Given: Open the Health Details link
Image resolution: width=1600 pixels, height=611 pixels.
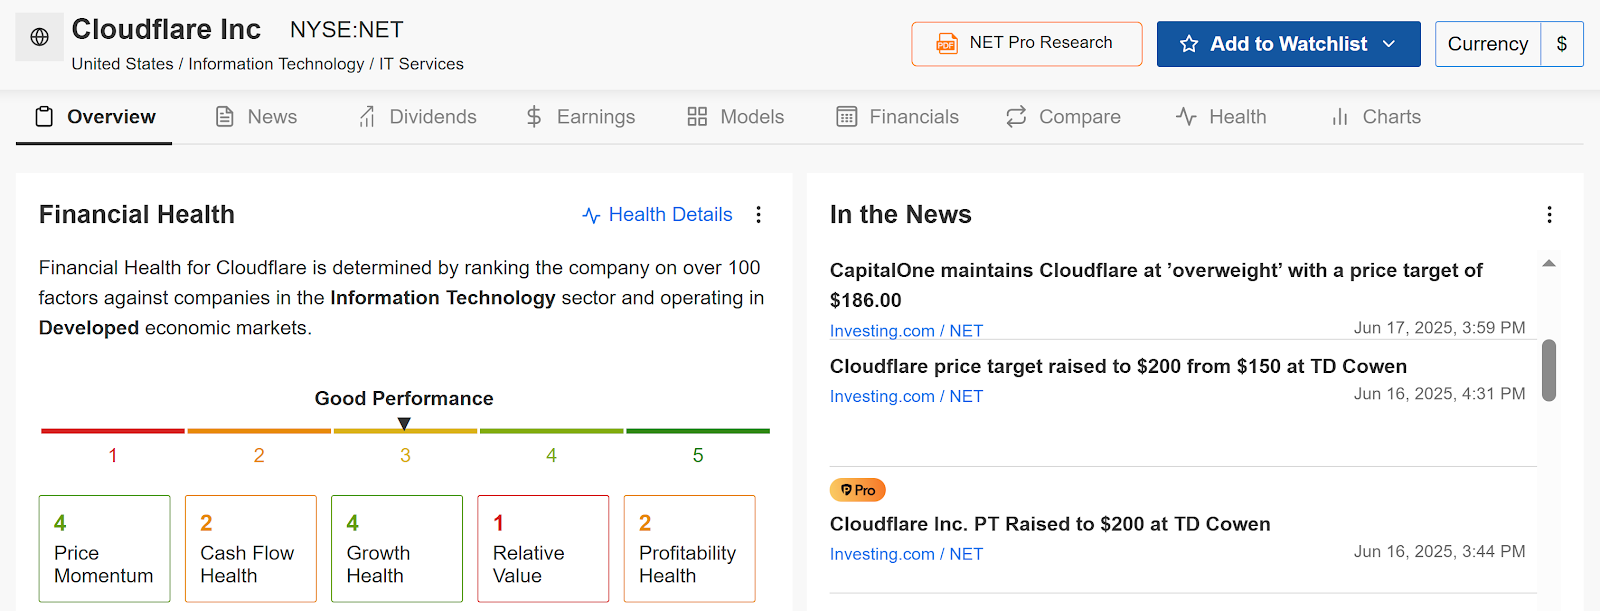Looking at the screenshot, I should click(x=657, y=215).
